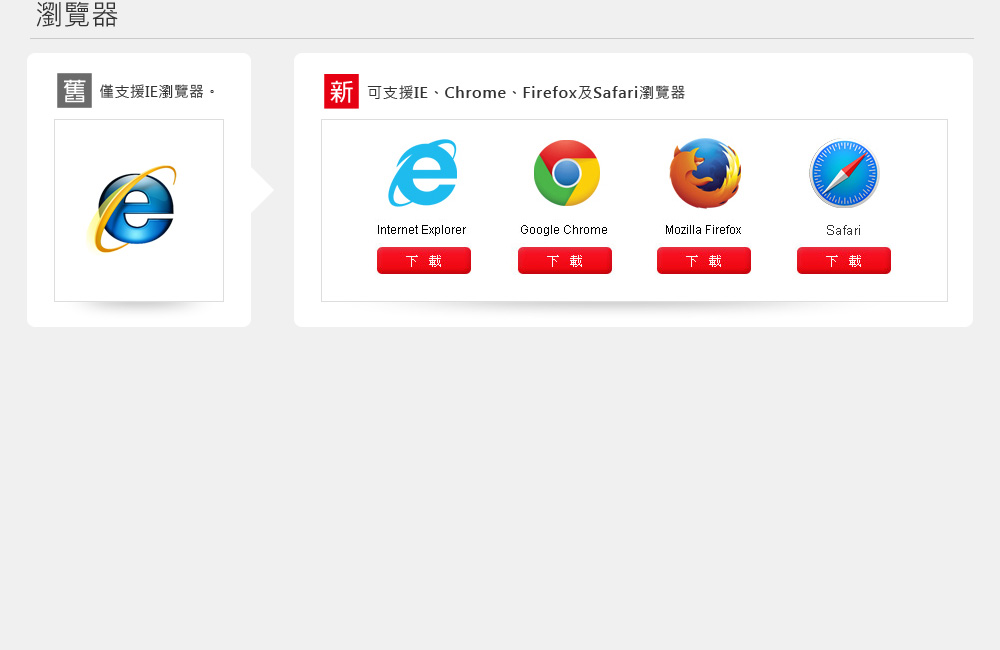Download Google Chrome with its 下載 button
Screen dimensions: 1000x650
point(564,261)
